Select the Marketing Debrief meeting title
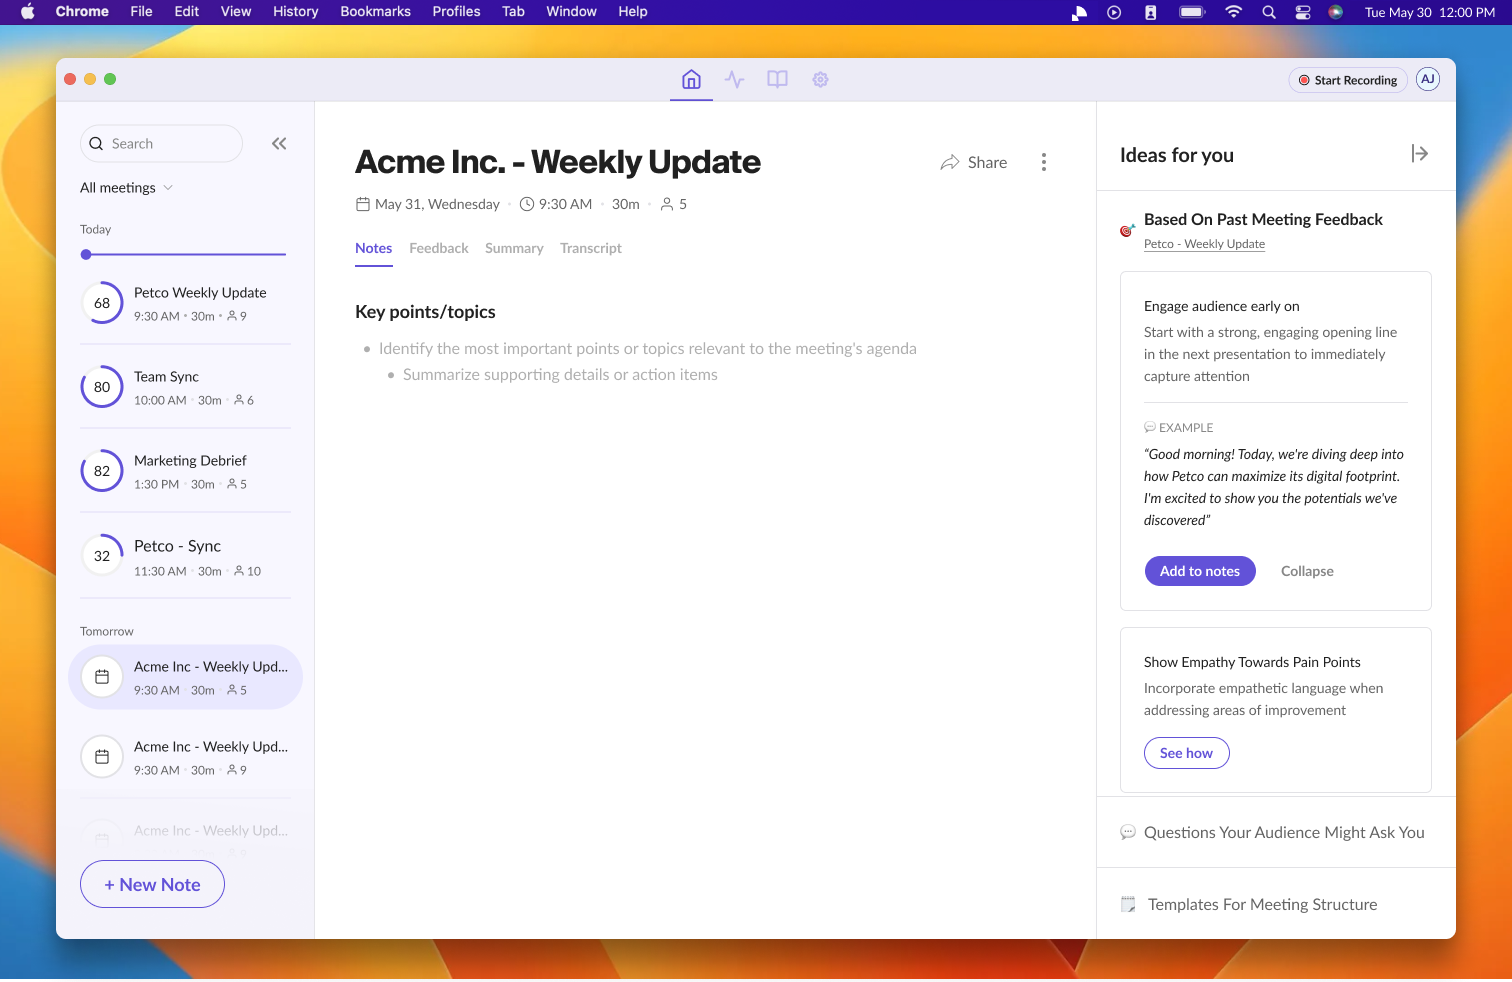Image resolution: width=1512 pixels, height=982 pixels. click(x=190, y=461)
